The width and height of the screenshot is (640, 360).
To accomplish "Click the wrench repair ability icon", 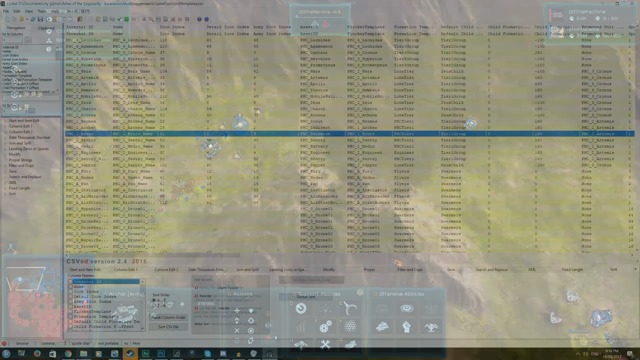I will pos(325,344).
